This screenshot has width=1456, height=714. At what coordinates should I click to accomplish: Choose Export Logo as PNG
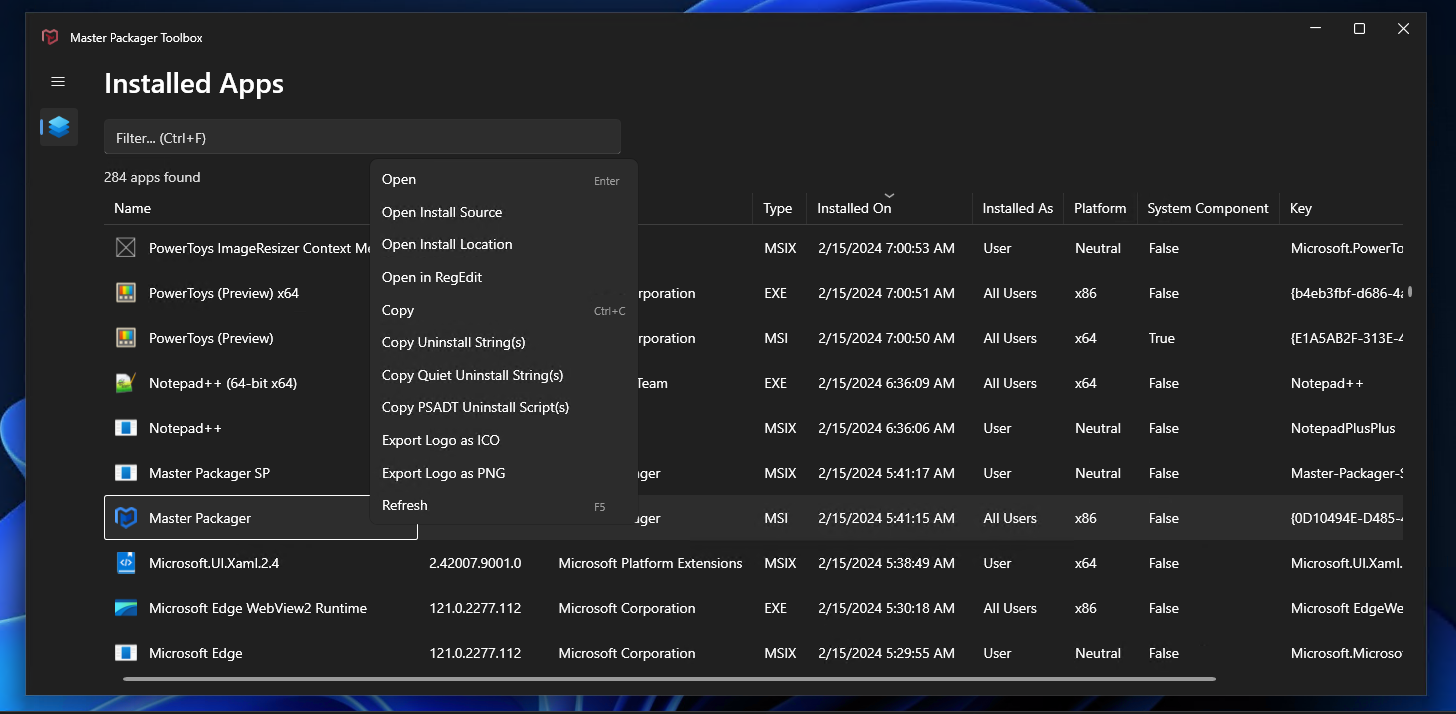[503, 473]
